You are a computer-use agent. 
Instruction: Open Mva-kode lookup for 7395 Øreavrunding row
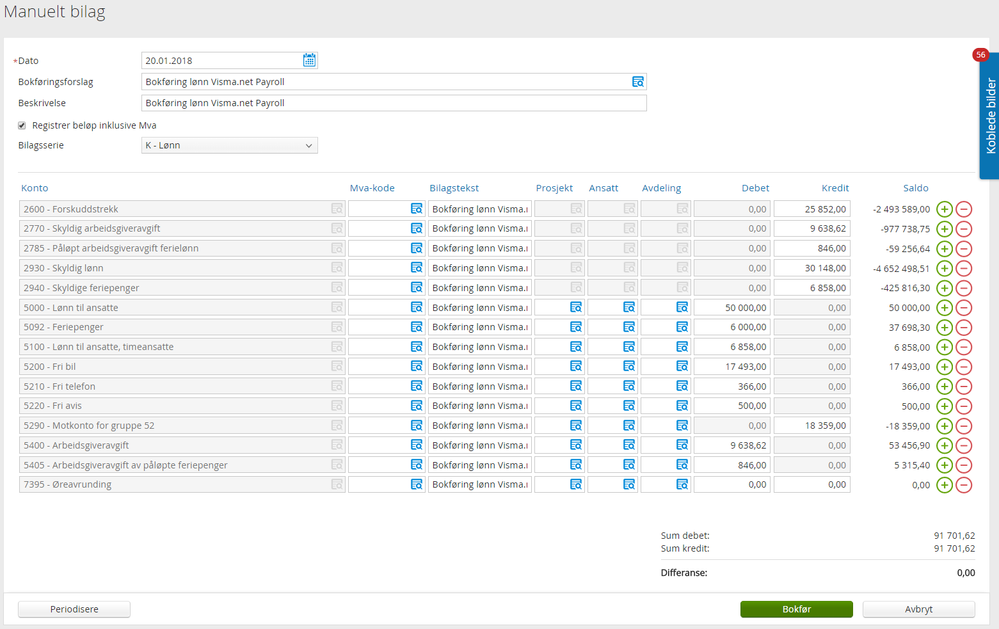(x=416, y=485)
